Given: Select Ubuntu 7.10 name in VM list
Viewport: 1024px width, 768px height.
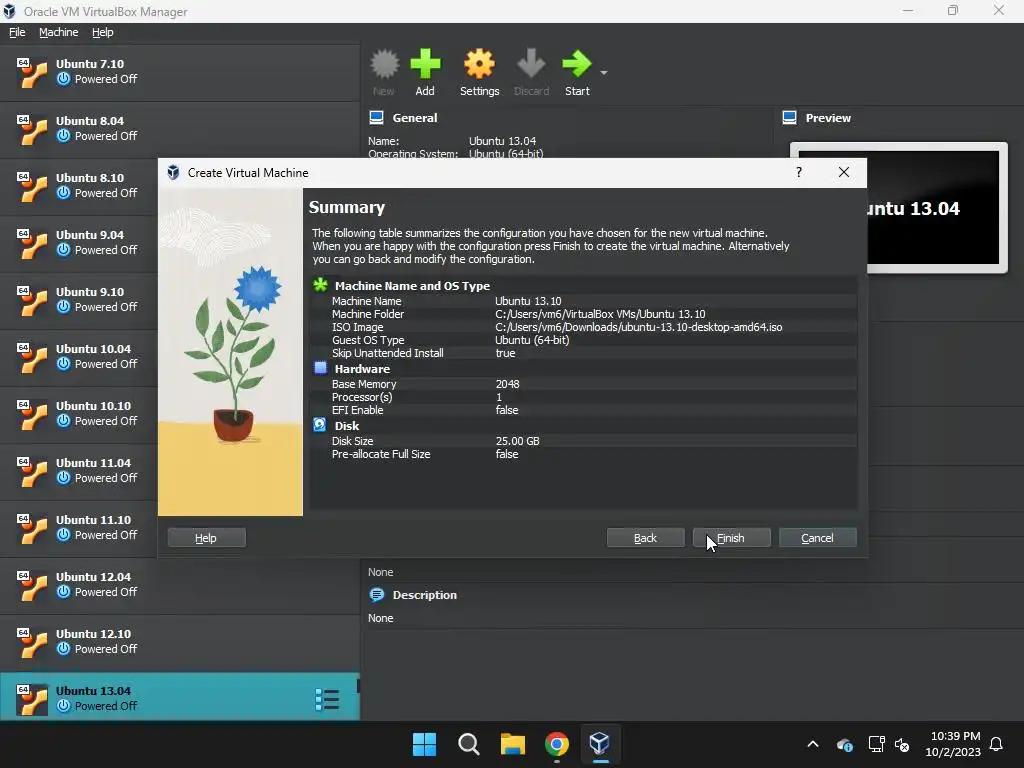Looking at the screenshot, I should pos(89,64).
